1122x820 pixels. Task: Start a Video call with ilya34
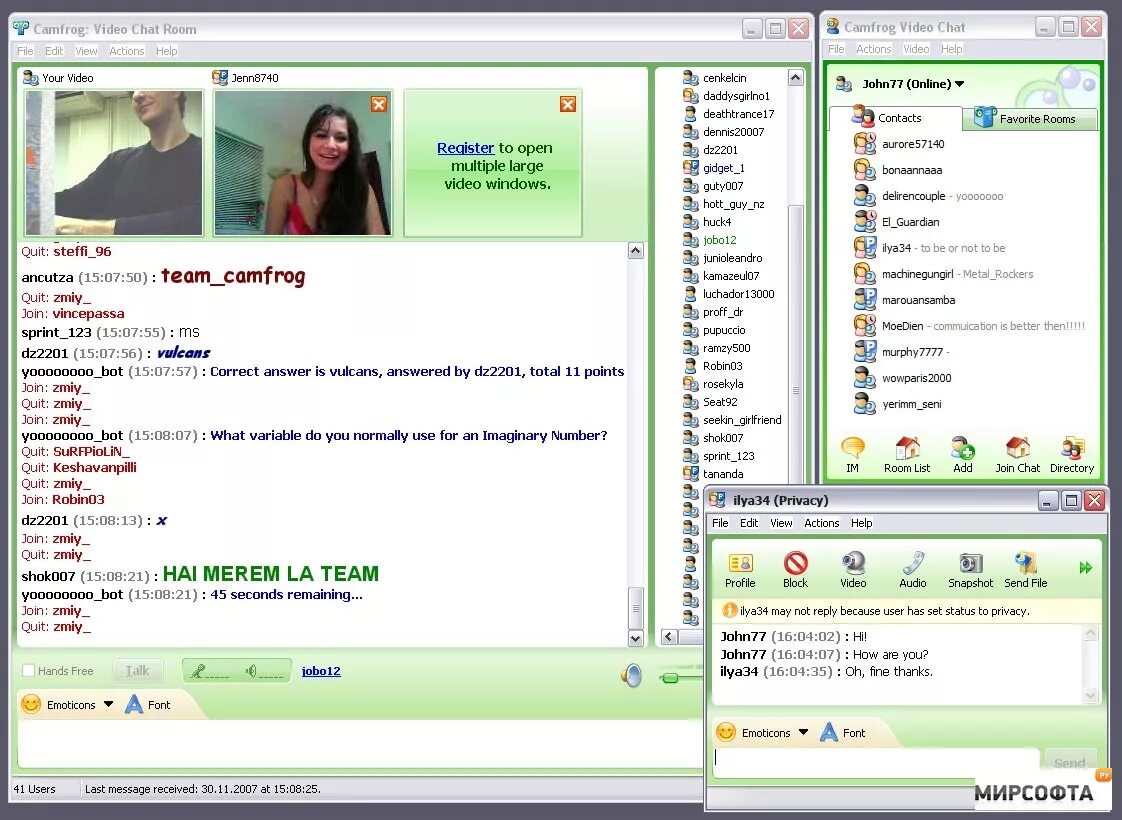[851, 568]
